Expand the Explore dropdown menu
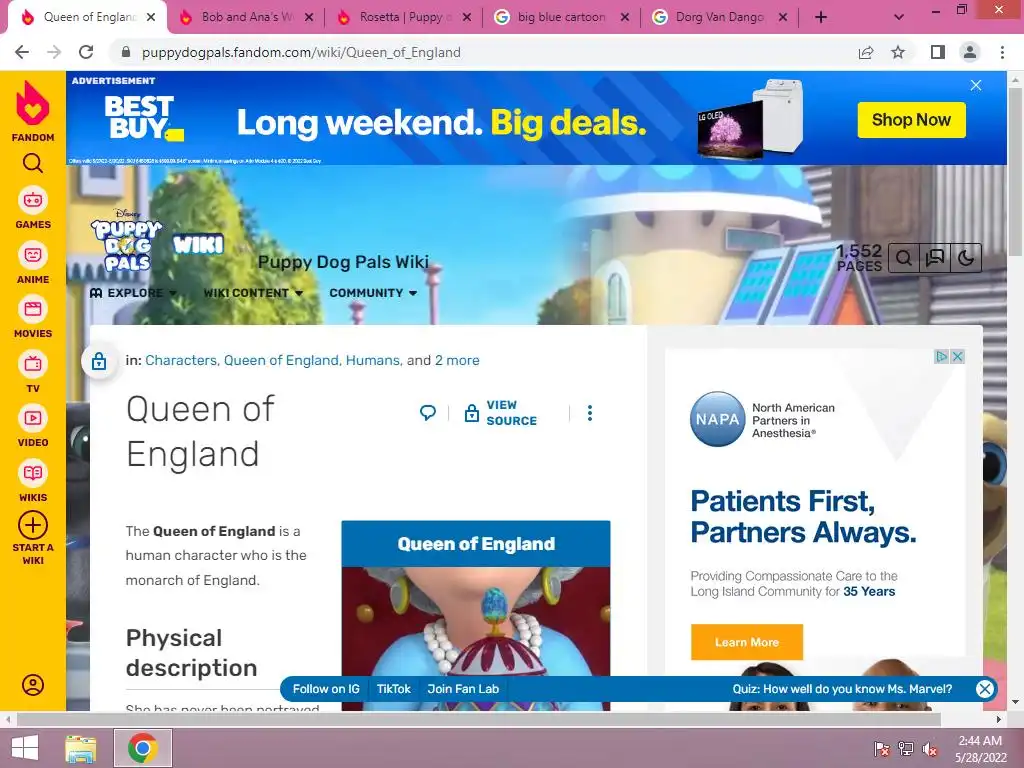This screenshot has height=768, width=1024. tap(133, 293)
